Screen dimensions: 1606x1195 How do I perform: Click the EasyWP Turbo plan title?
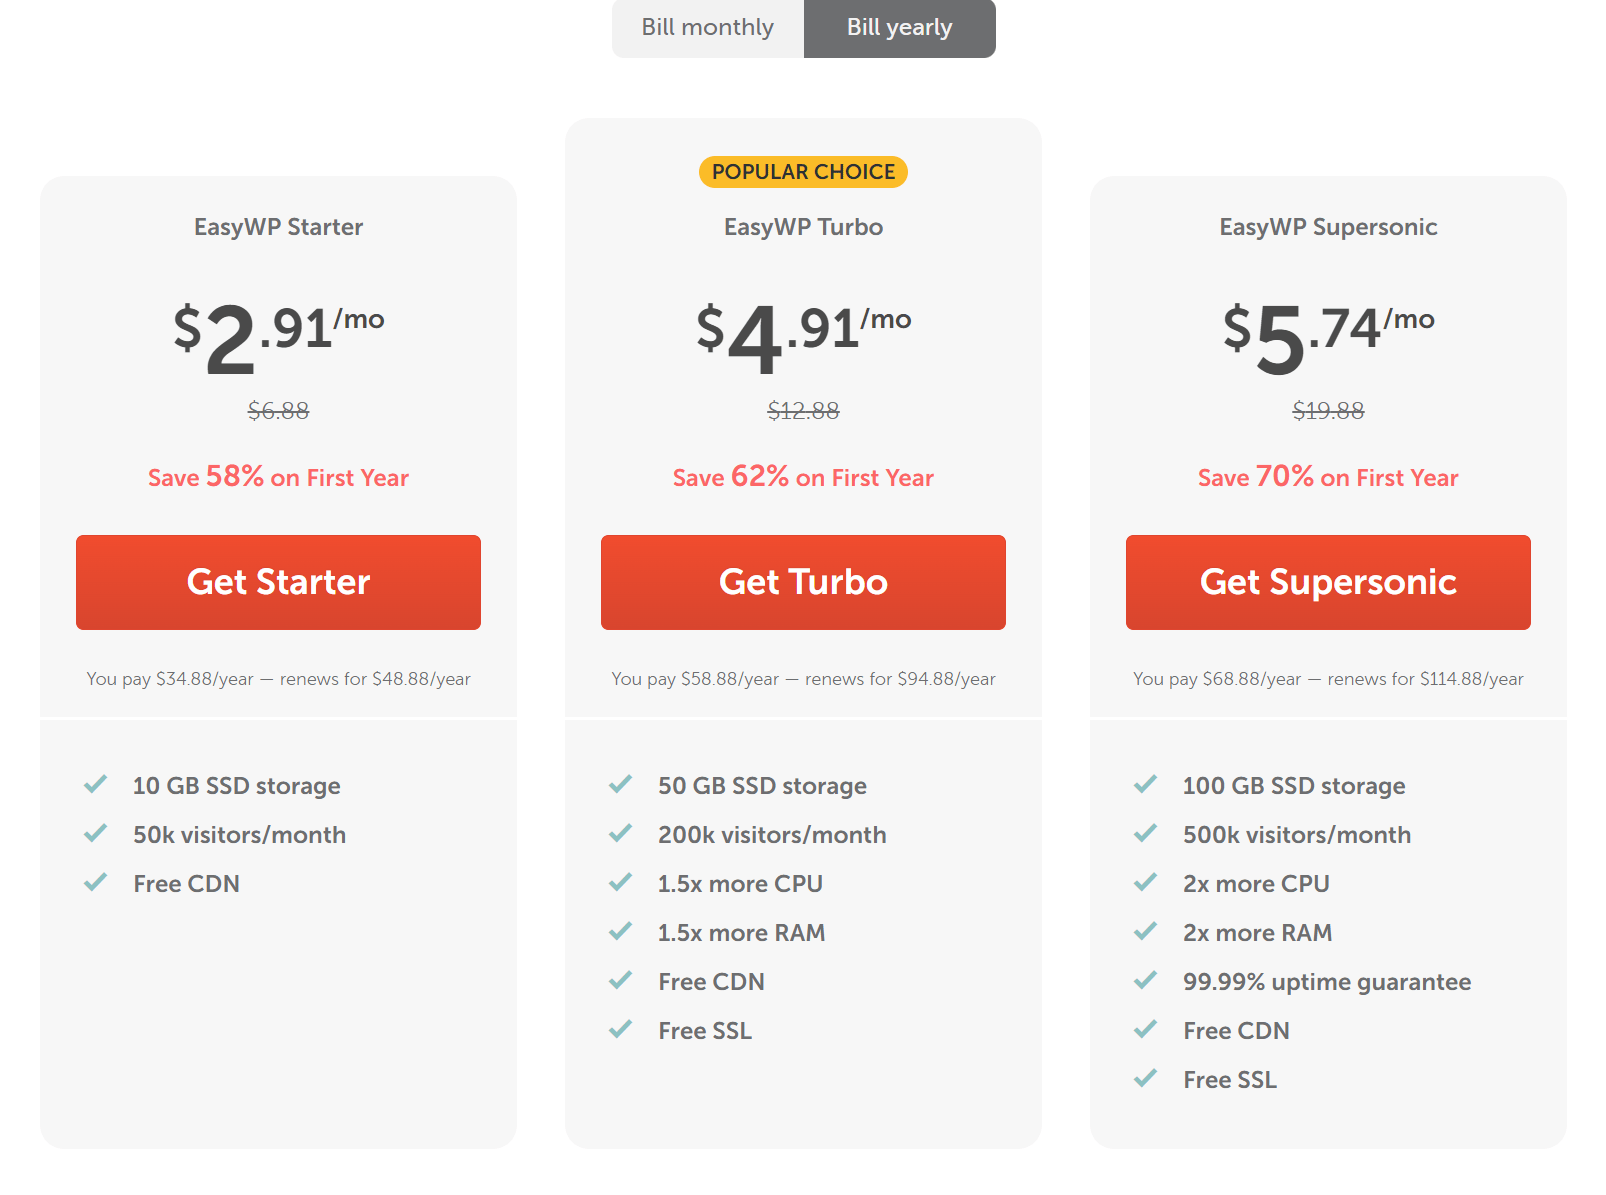(x=803, y=227)
